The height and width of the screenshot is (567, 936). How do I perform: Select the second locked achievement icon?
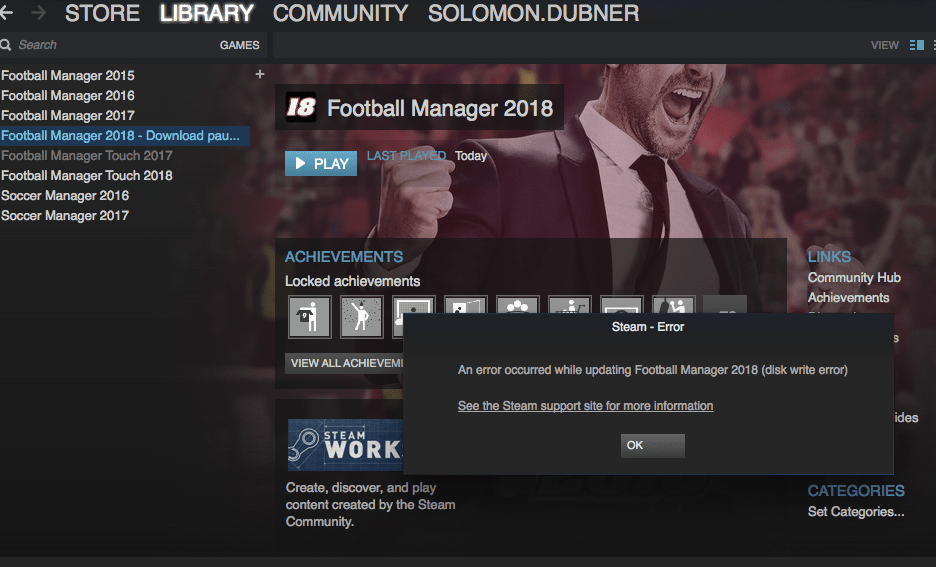[361, 316]
